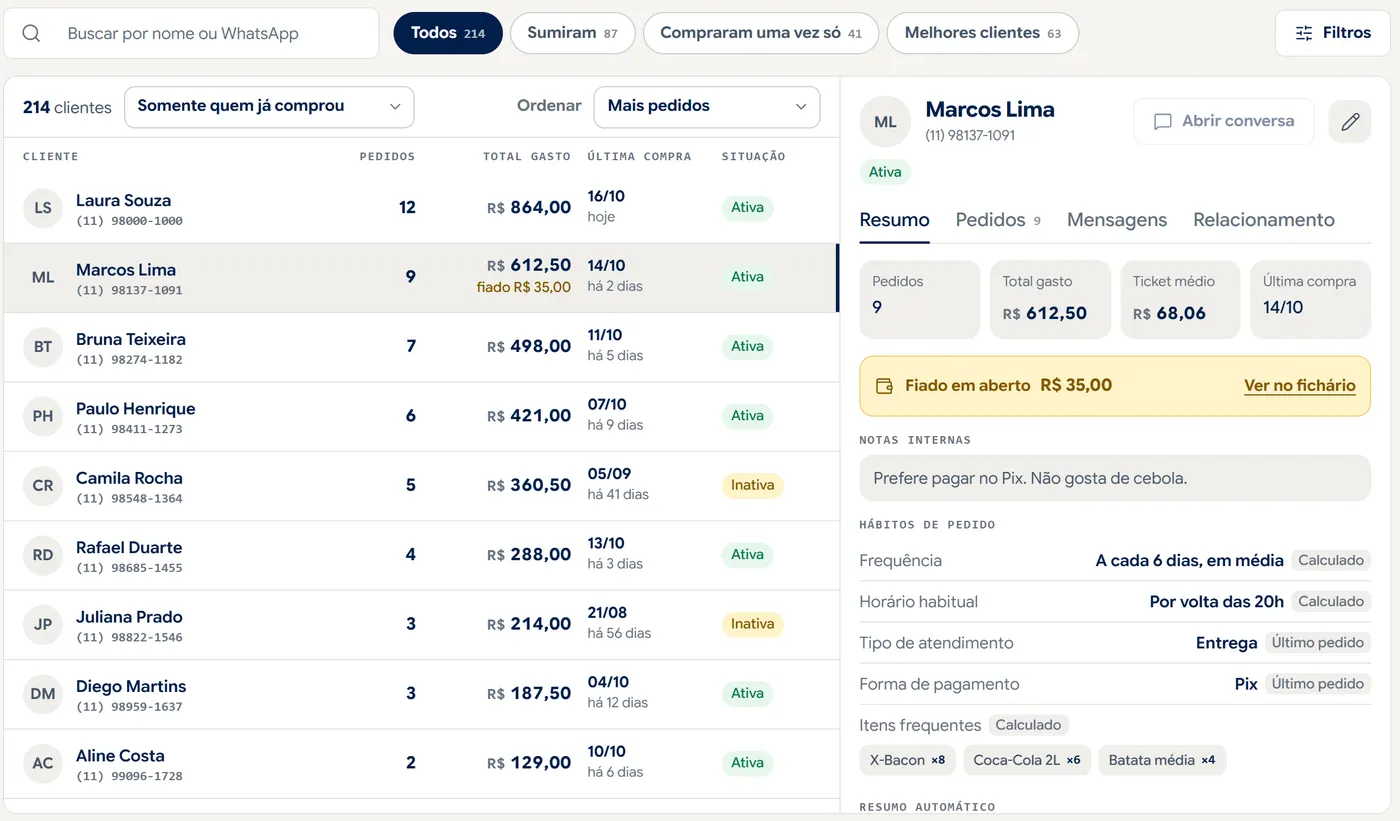Click the Inativa badge for Juliana Prado
1400x821 pixels.
[752, 624]
